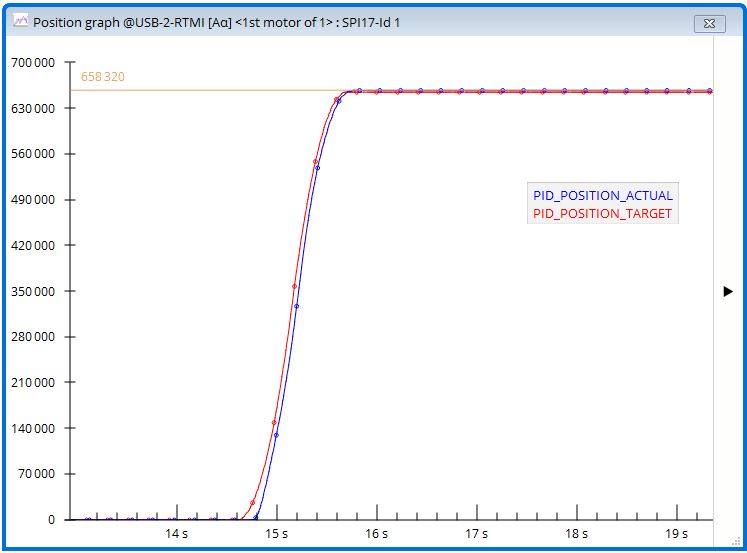
Task: Click the 630 000 y-axis label
Action: 33,109
